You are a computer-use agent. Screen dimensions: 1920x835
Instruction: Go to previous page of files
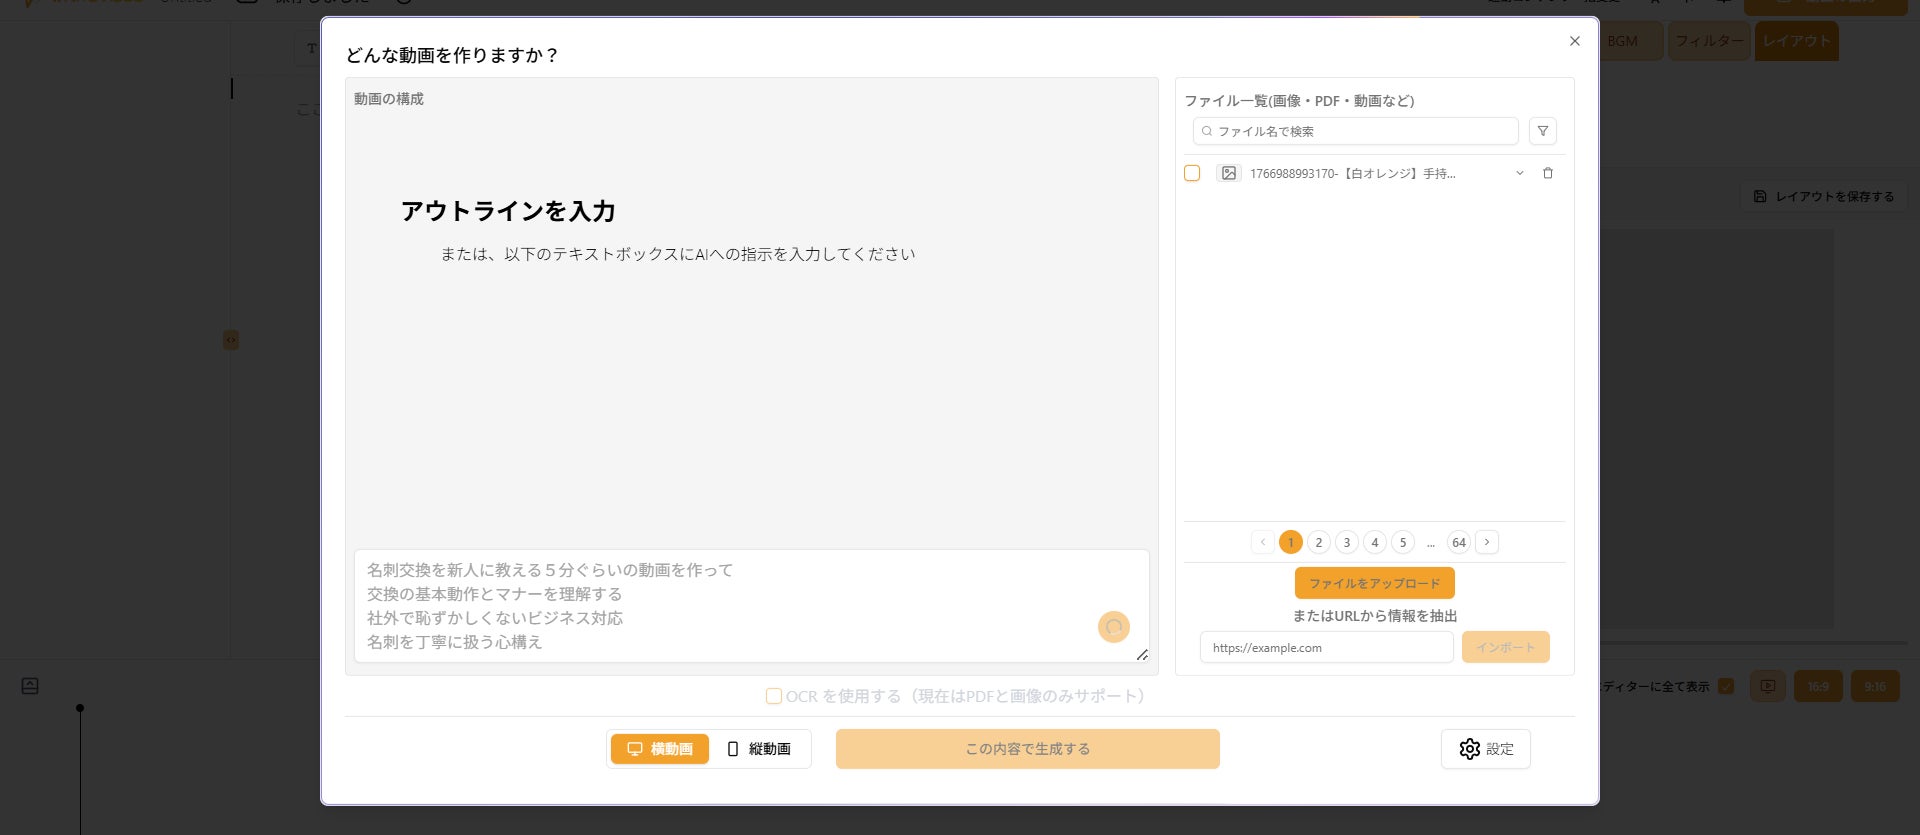[1263, 542]
